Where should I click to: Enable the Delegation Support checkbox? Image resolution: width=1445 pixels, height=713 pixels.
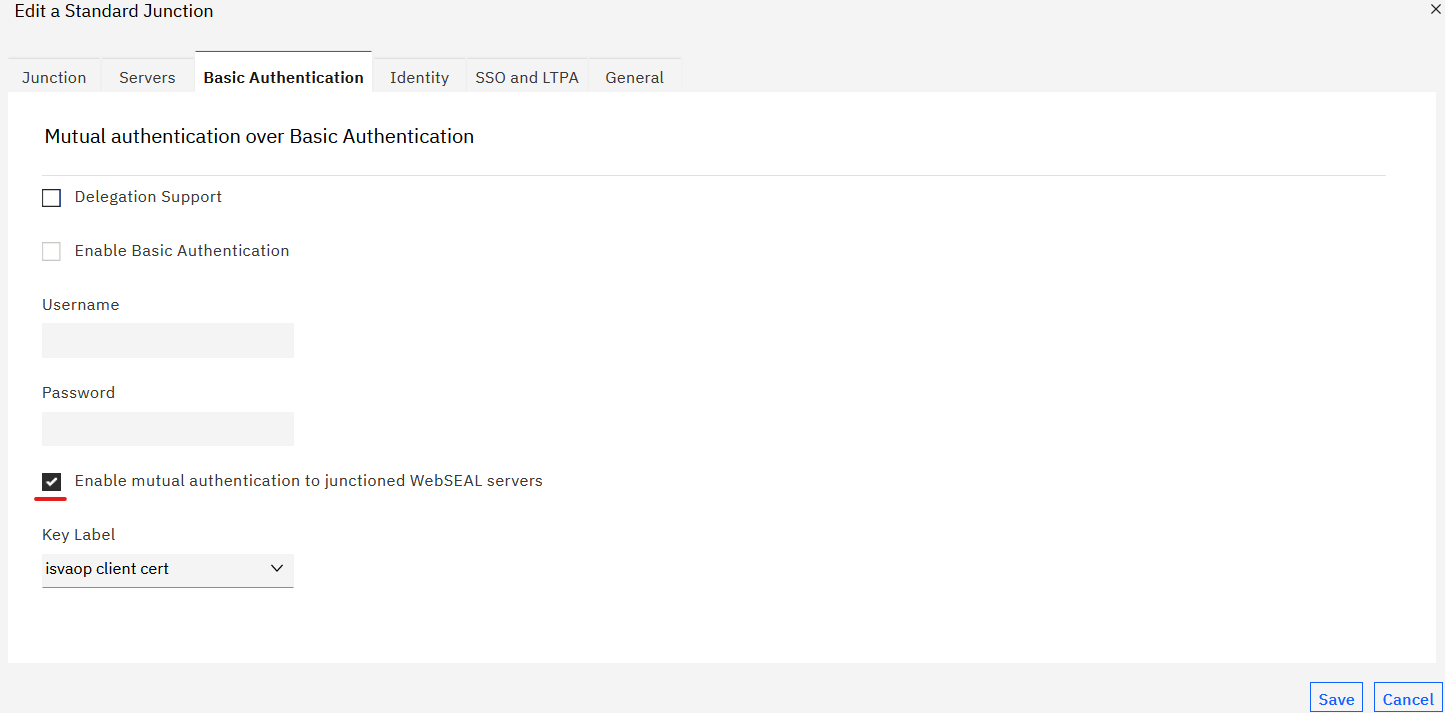tap(51, 197)
